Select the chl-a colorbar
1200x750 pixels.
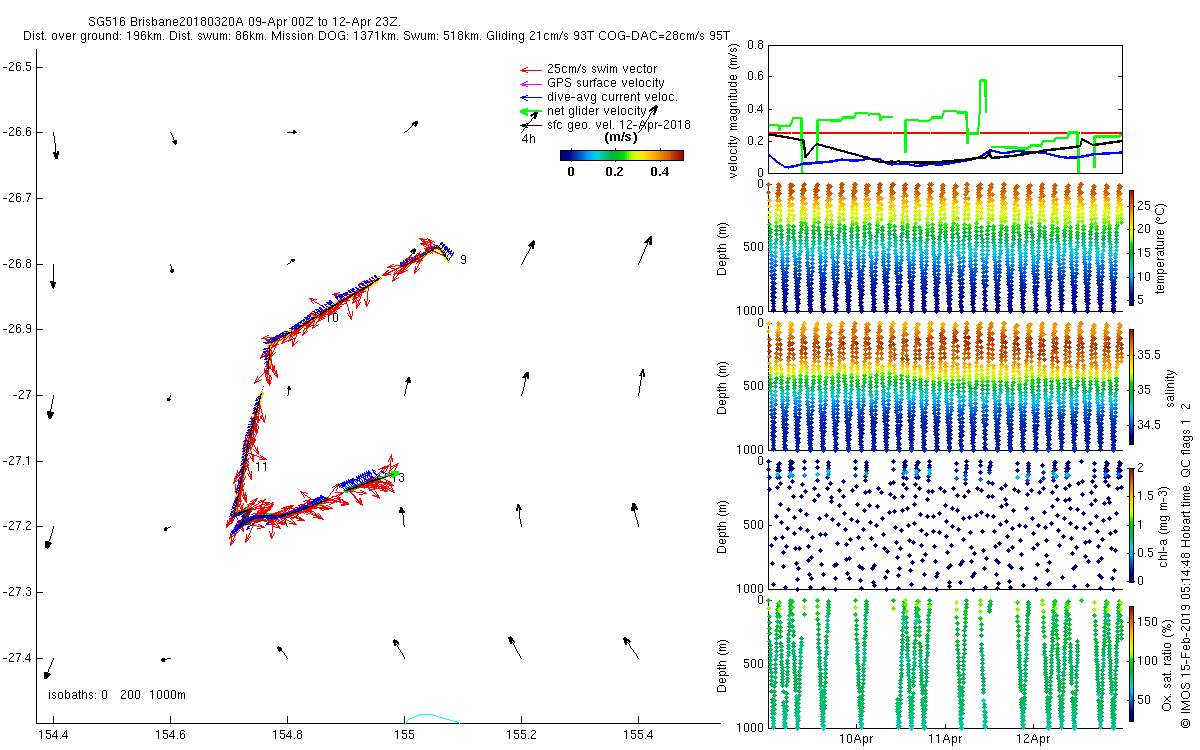[x=1133, y=524]
